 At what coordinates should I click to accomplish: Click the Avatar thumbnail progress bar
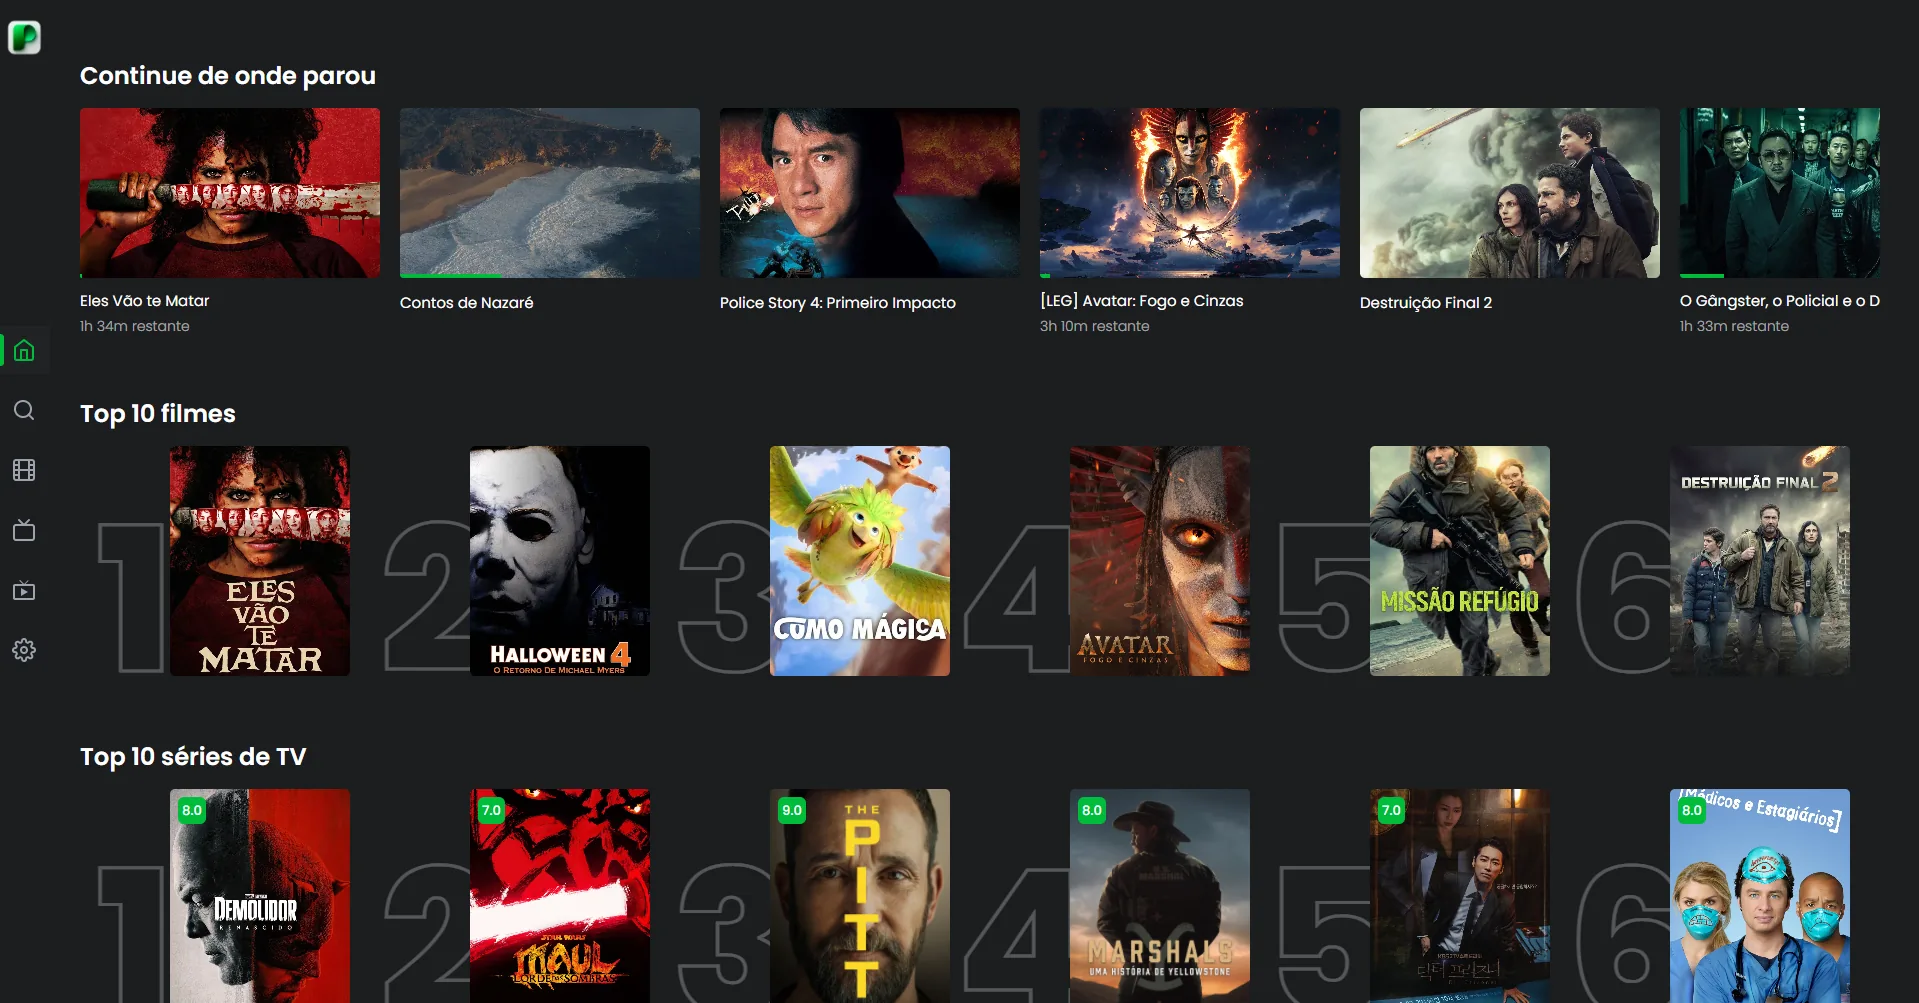point(1045,276)
